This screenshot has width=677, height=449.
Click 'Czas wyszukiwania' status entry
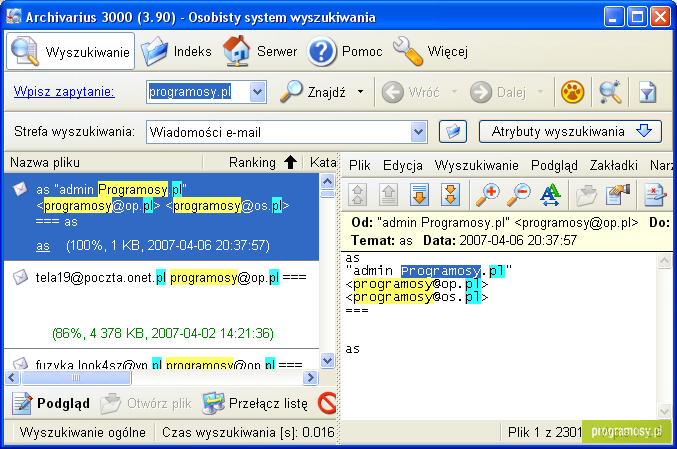pos(248,432)
